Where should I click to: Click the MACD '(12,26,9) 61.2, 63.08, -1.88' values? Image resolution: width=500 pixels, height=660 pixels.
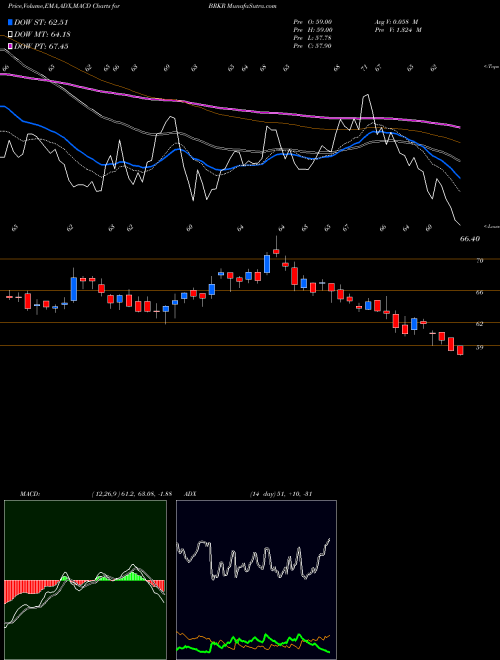point(131,494)
